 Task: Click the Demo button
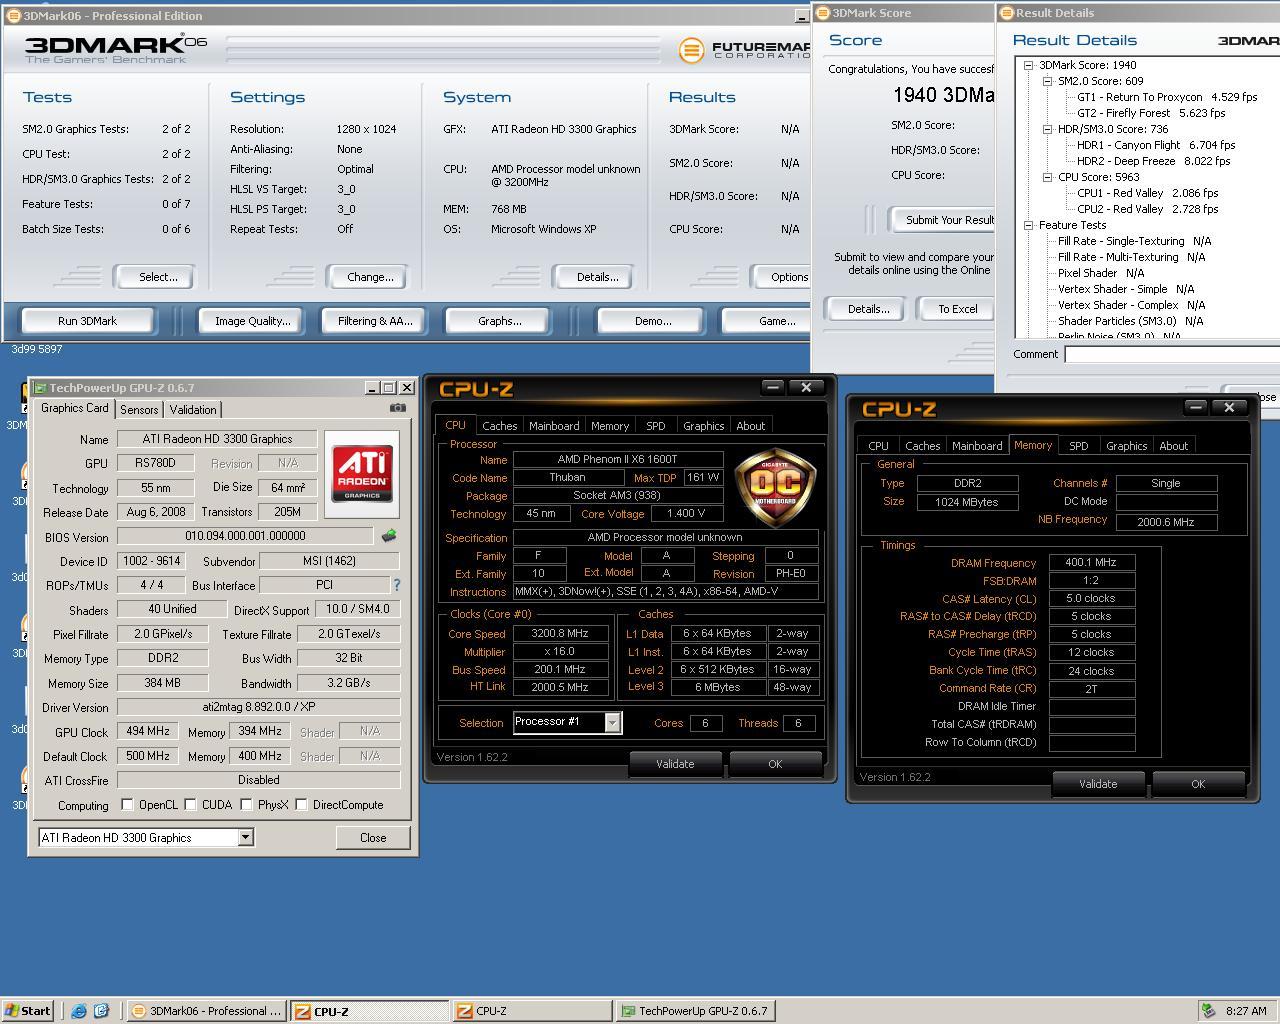coord(652,321)
